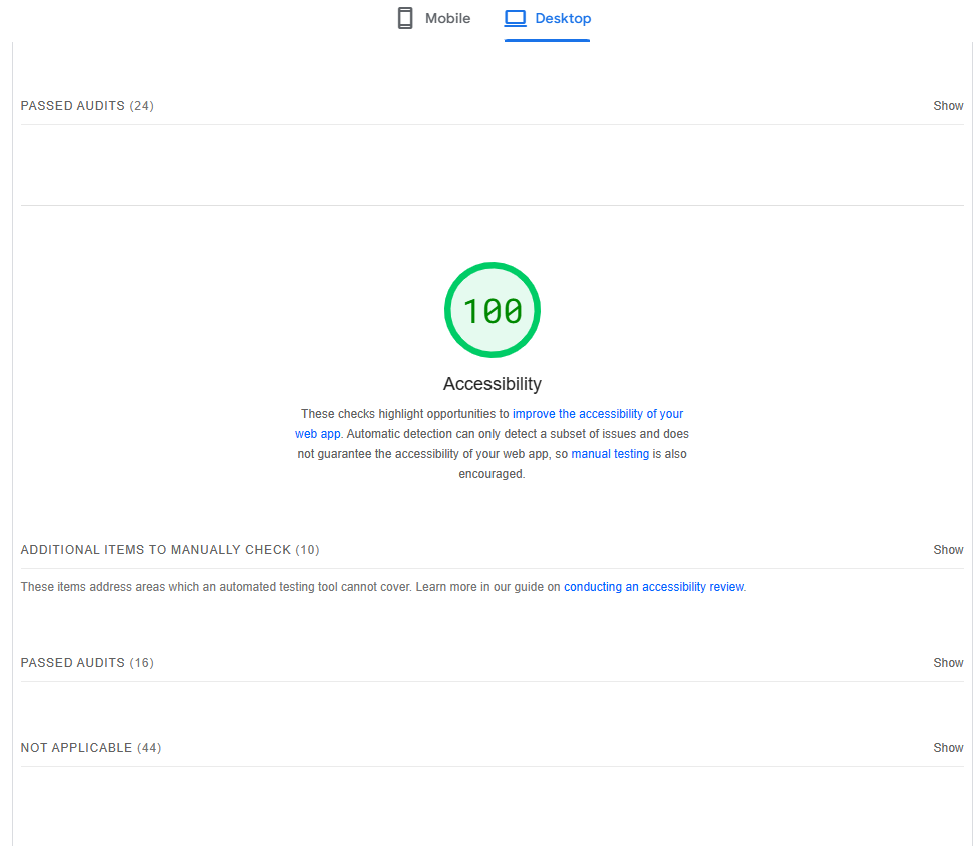Click the Accessibility category title under the gauge
978x846 pixels.
click(x=492, y=384)
